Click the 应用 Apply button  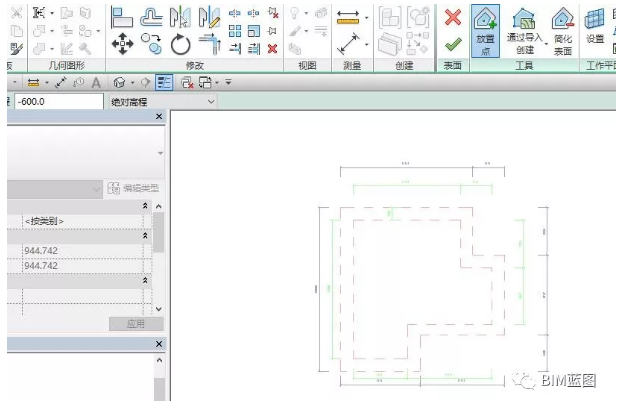coord(136,324)
